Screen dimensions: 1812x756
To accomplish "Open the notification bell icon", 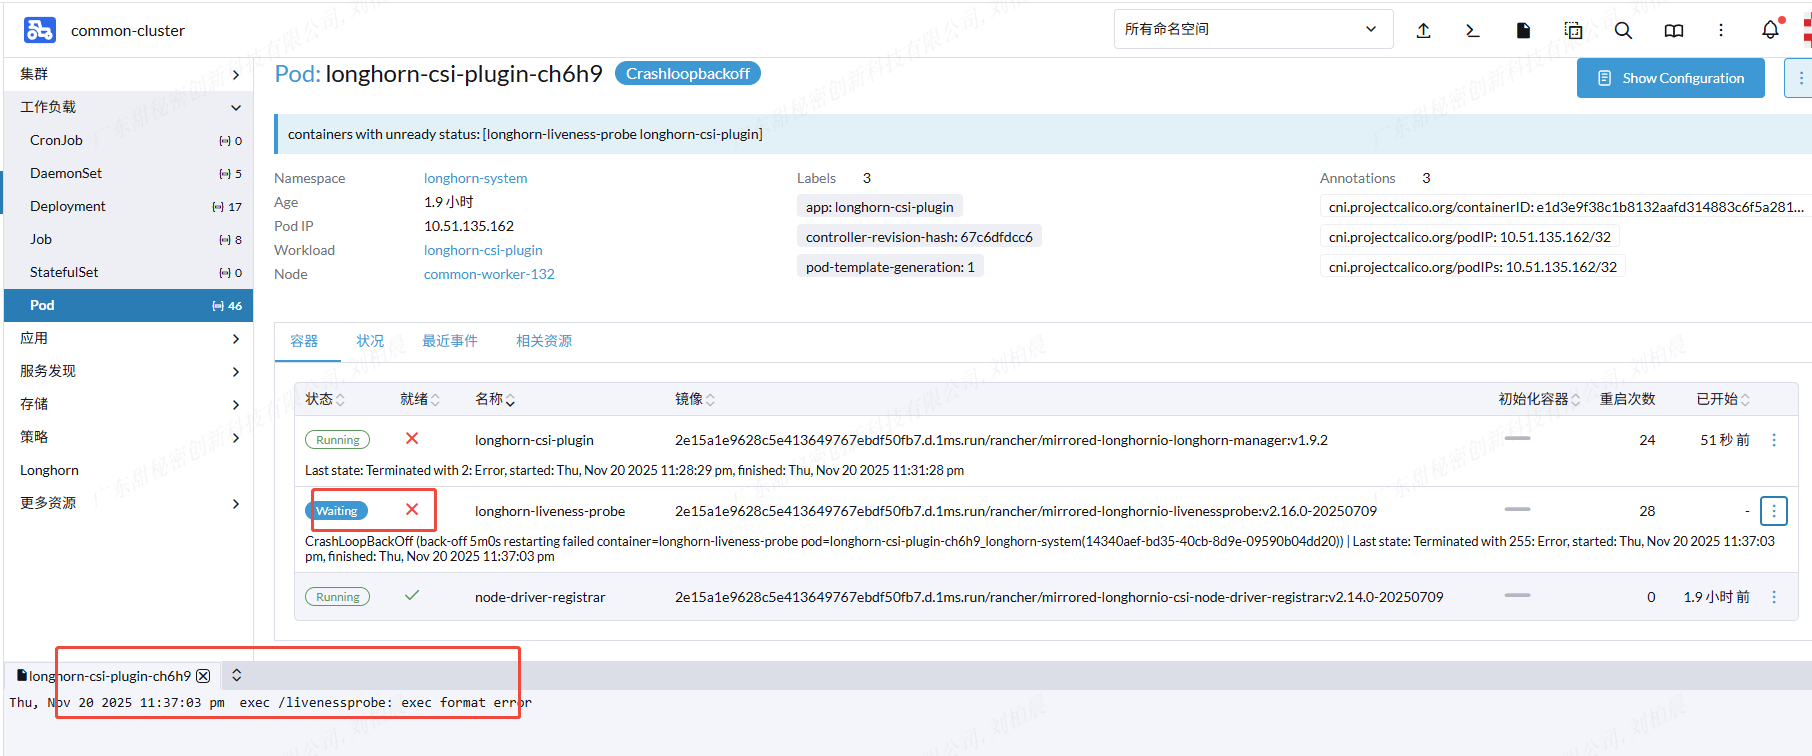I will coord(1770,30).
